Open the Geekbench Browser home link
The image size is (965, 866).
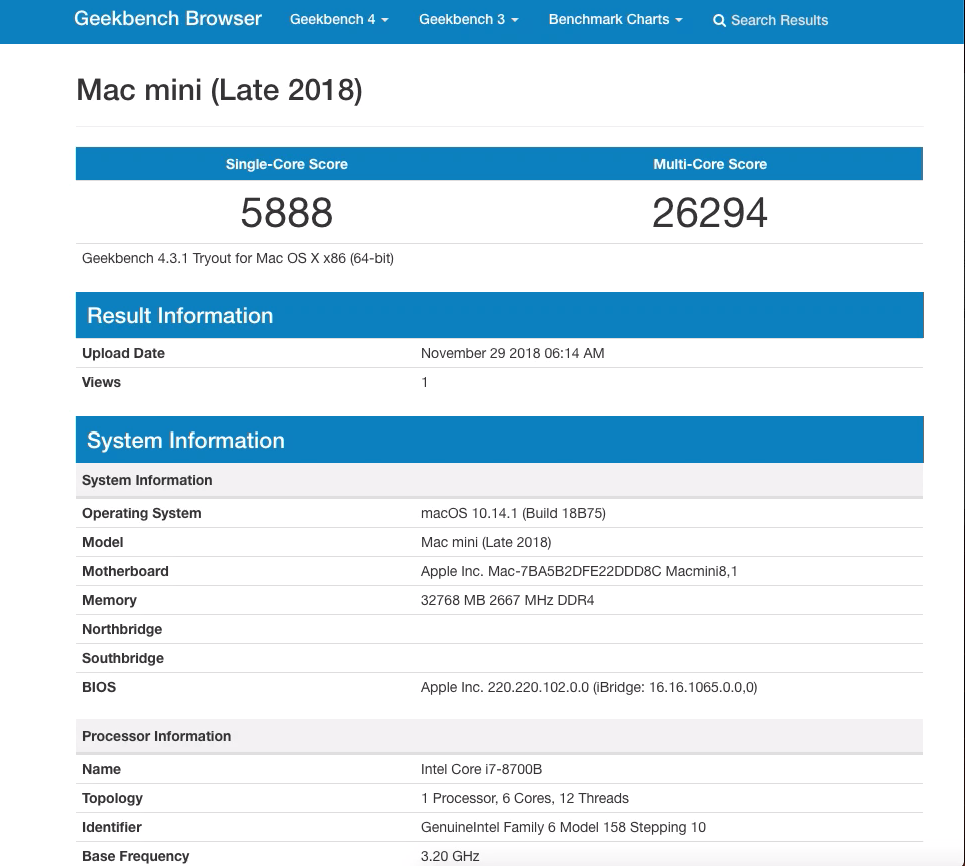167,18
